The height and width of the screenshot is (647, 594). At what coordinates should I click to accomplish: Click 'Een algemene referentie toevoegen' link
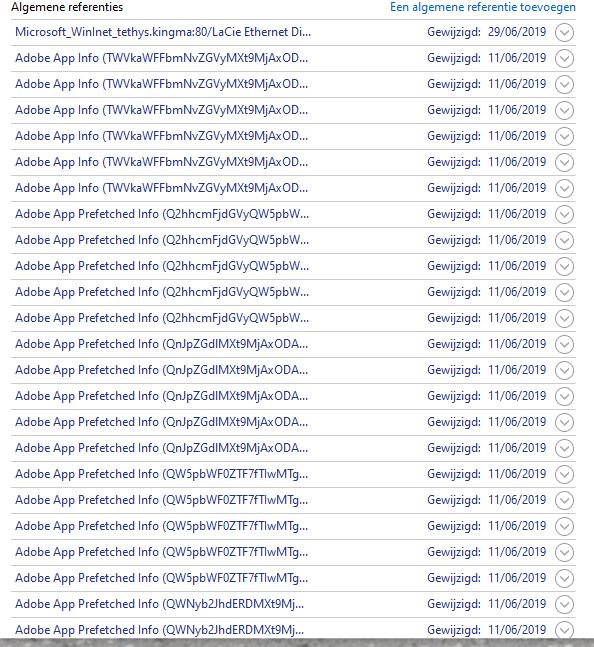(x=483, y=7)
